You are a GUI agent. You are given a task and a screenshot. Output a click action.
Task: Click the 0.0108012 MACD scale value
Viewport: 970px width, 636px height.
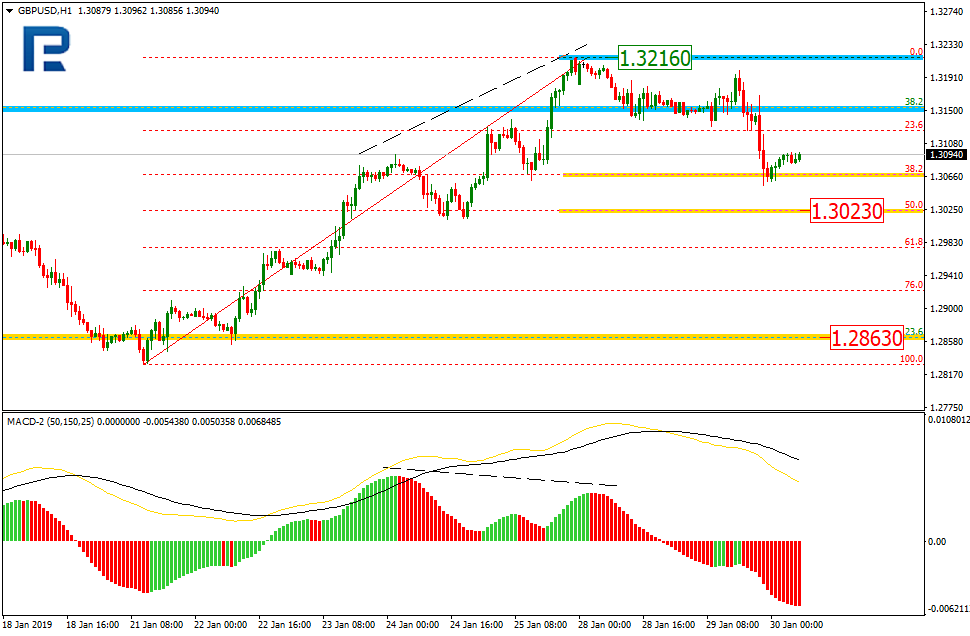948,420
